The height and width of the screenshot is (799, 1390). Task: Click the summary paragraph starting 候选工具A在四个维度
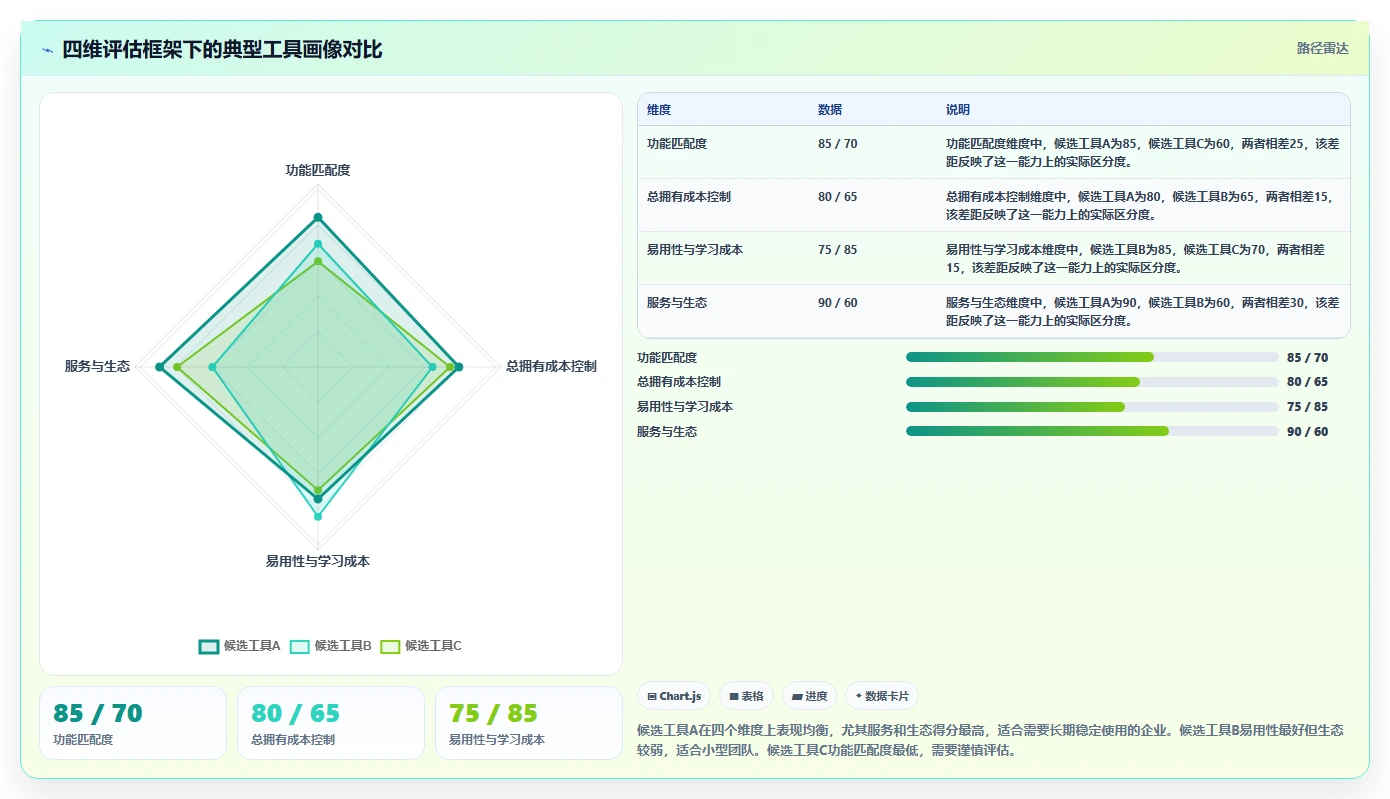click(990, 740)
